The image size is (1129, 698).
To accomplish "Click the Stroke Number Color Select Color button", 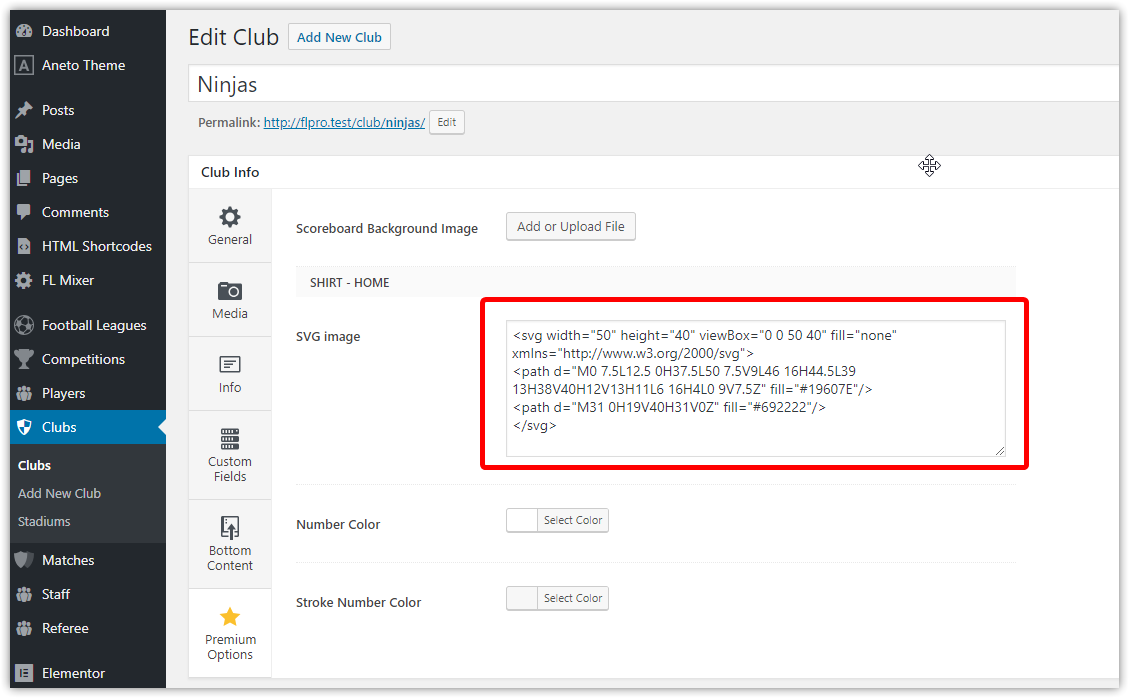I will click(573, 598).
